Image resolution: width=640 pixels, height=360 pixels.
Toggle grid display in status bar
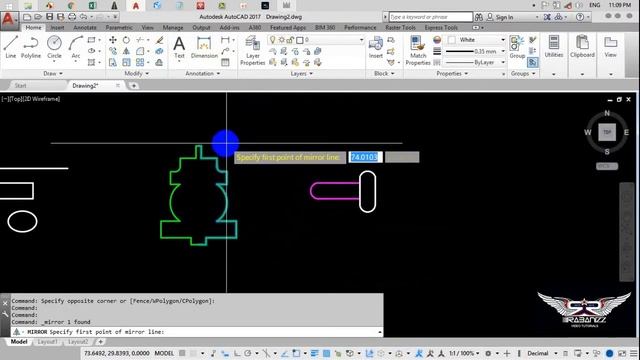click(x=182, y=353)
